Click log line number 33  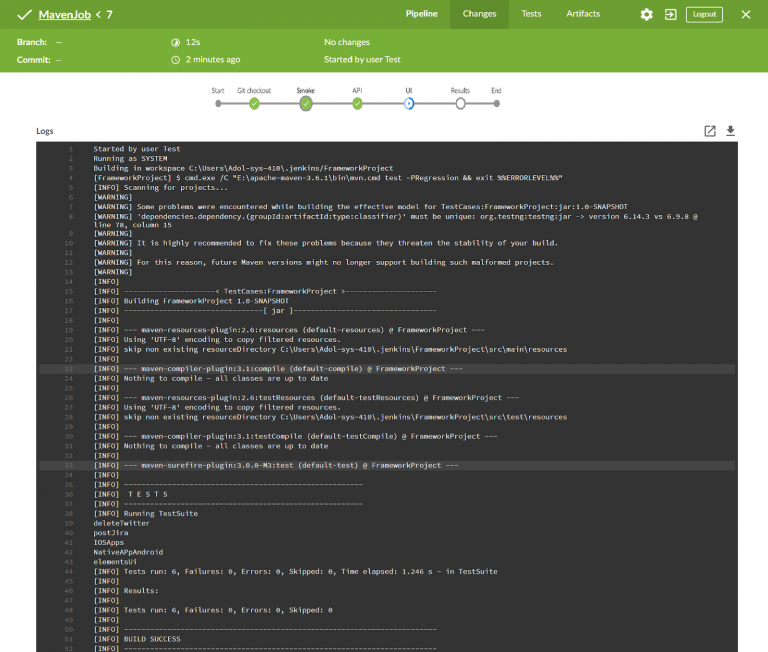69,465
